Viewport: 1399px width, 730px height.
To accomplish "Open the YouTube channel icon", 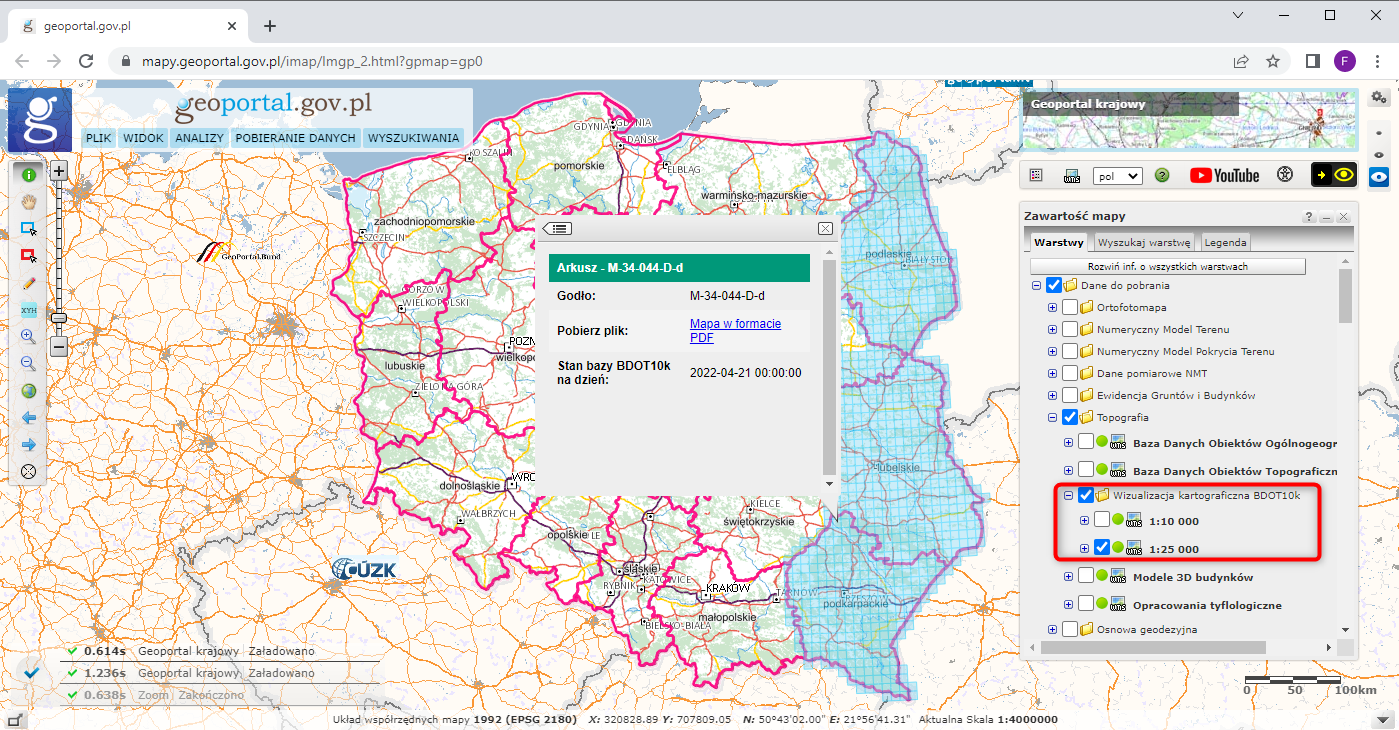I will (x=1224, y=175).
